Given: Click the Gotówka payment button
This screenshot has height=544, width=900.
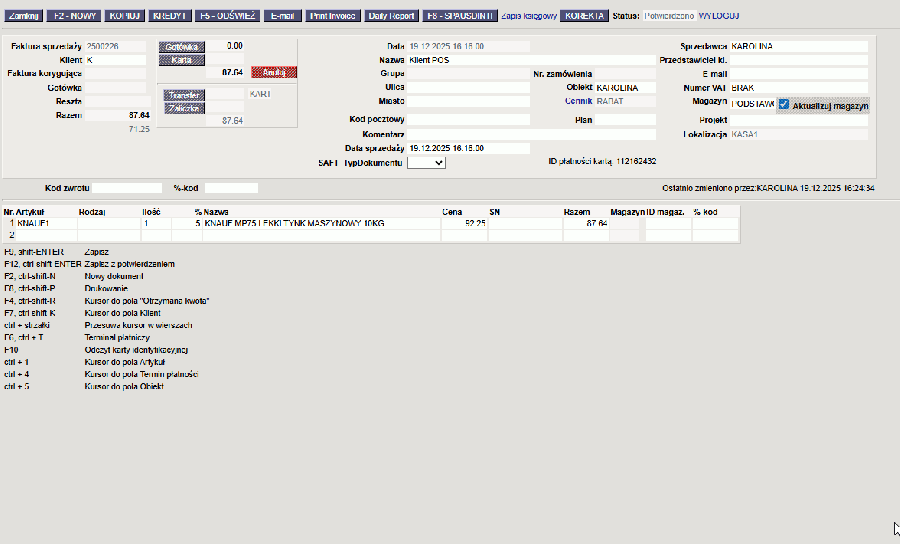Looking at the screenshot, I should [x=181, y=47].
